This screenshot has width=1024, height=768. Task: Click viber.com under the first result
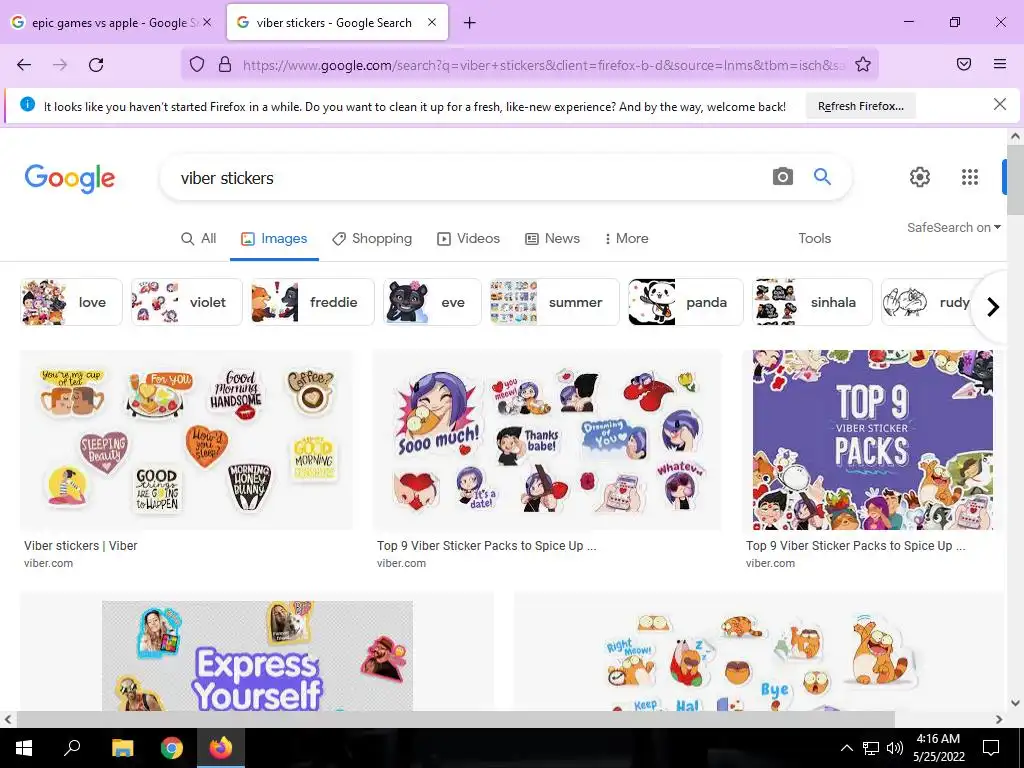tap(48, 563)
